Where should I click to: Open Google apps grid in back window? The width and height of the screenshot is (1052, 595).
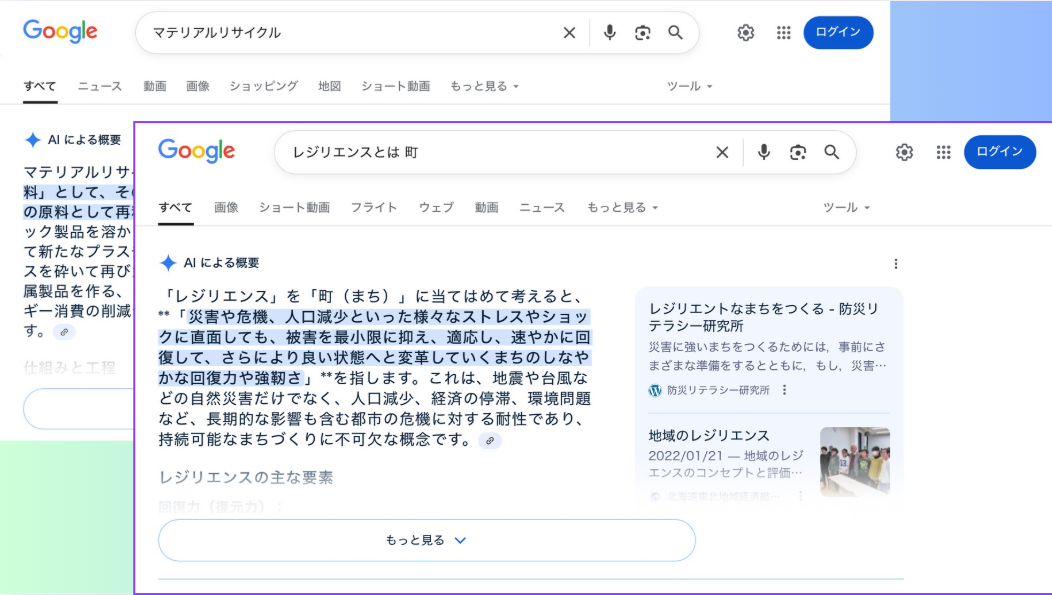pyautogui.click(x=783, y=32)
